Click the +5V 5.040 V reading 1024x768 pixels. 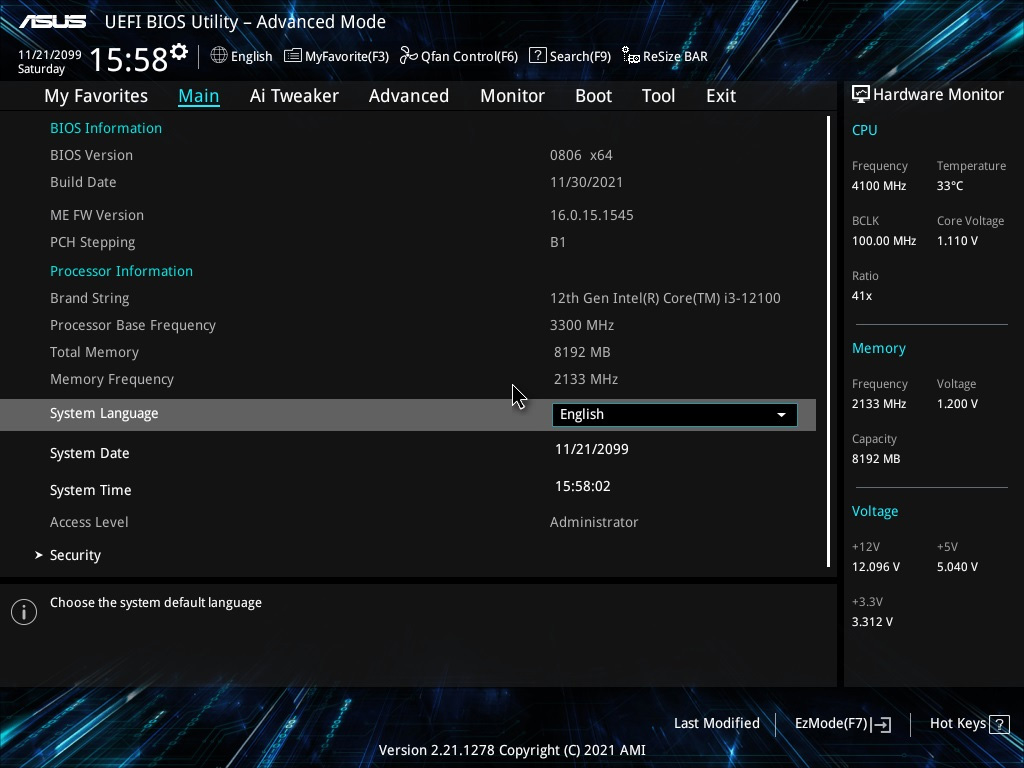click(x=957, y=567)
